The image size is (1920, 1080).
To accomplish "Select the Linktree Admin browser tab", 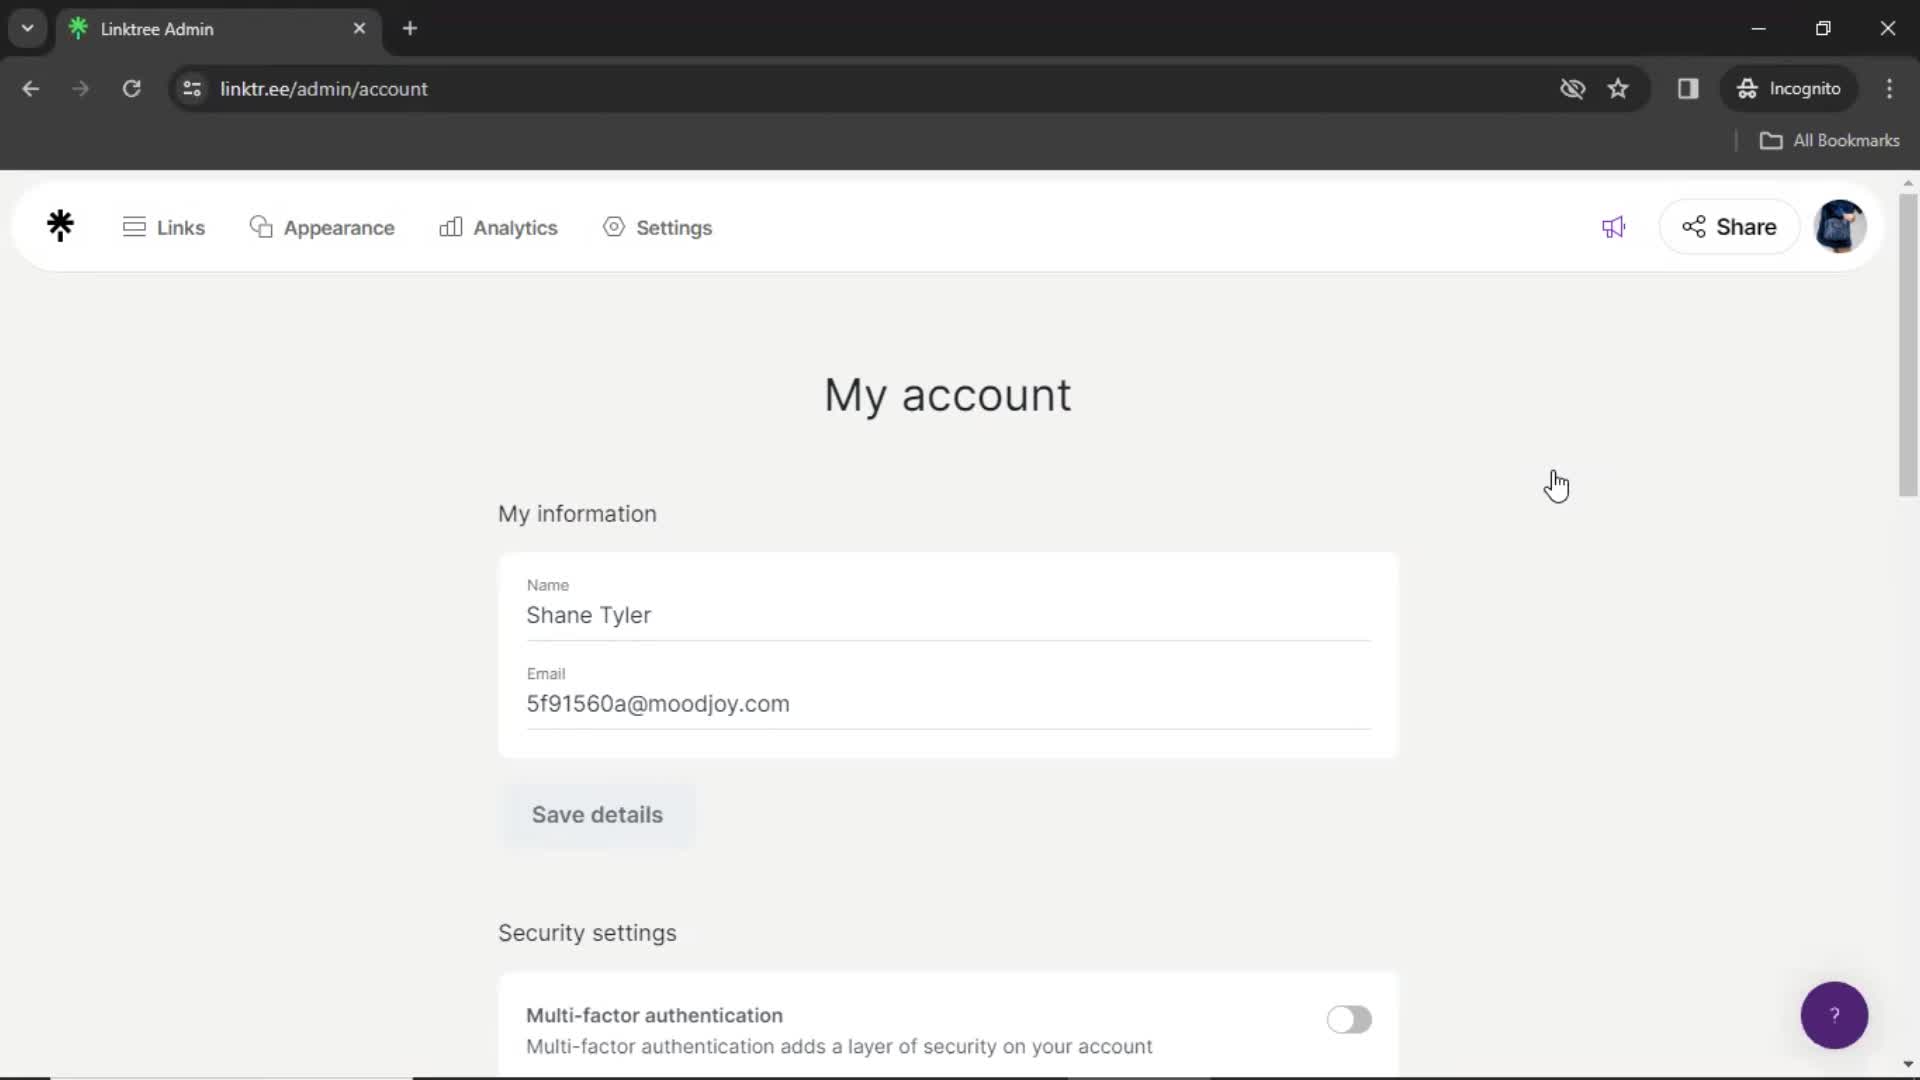I will click(x=219, y=28).
